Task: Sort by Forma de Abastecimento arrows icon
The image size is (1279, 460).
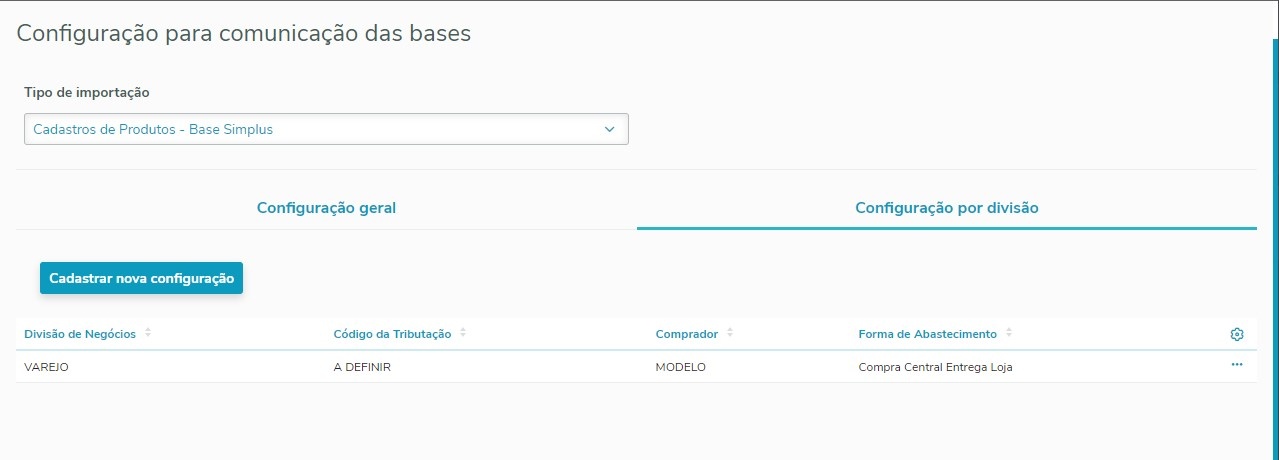Action: pyautogui.click(x=1008, y=333)
